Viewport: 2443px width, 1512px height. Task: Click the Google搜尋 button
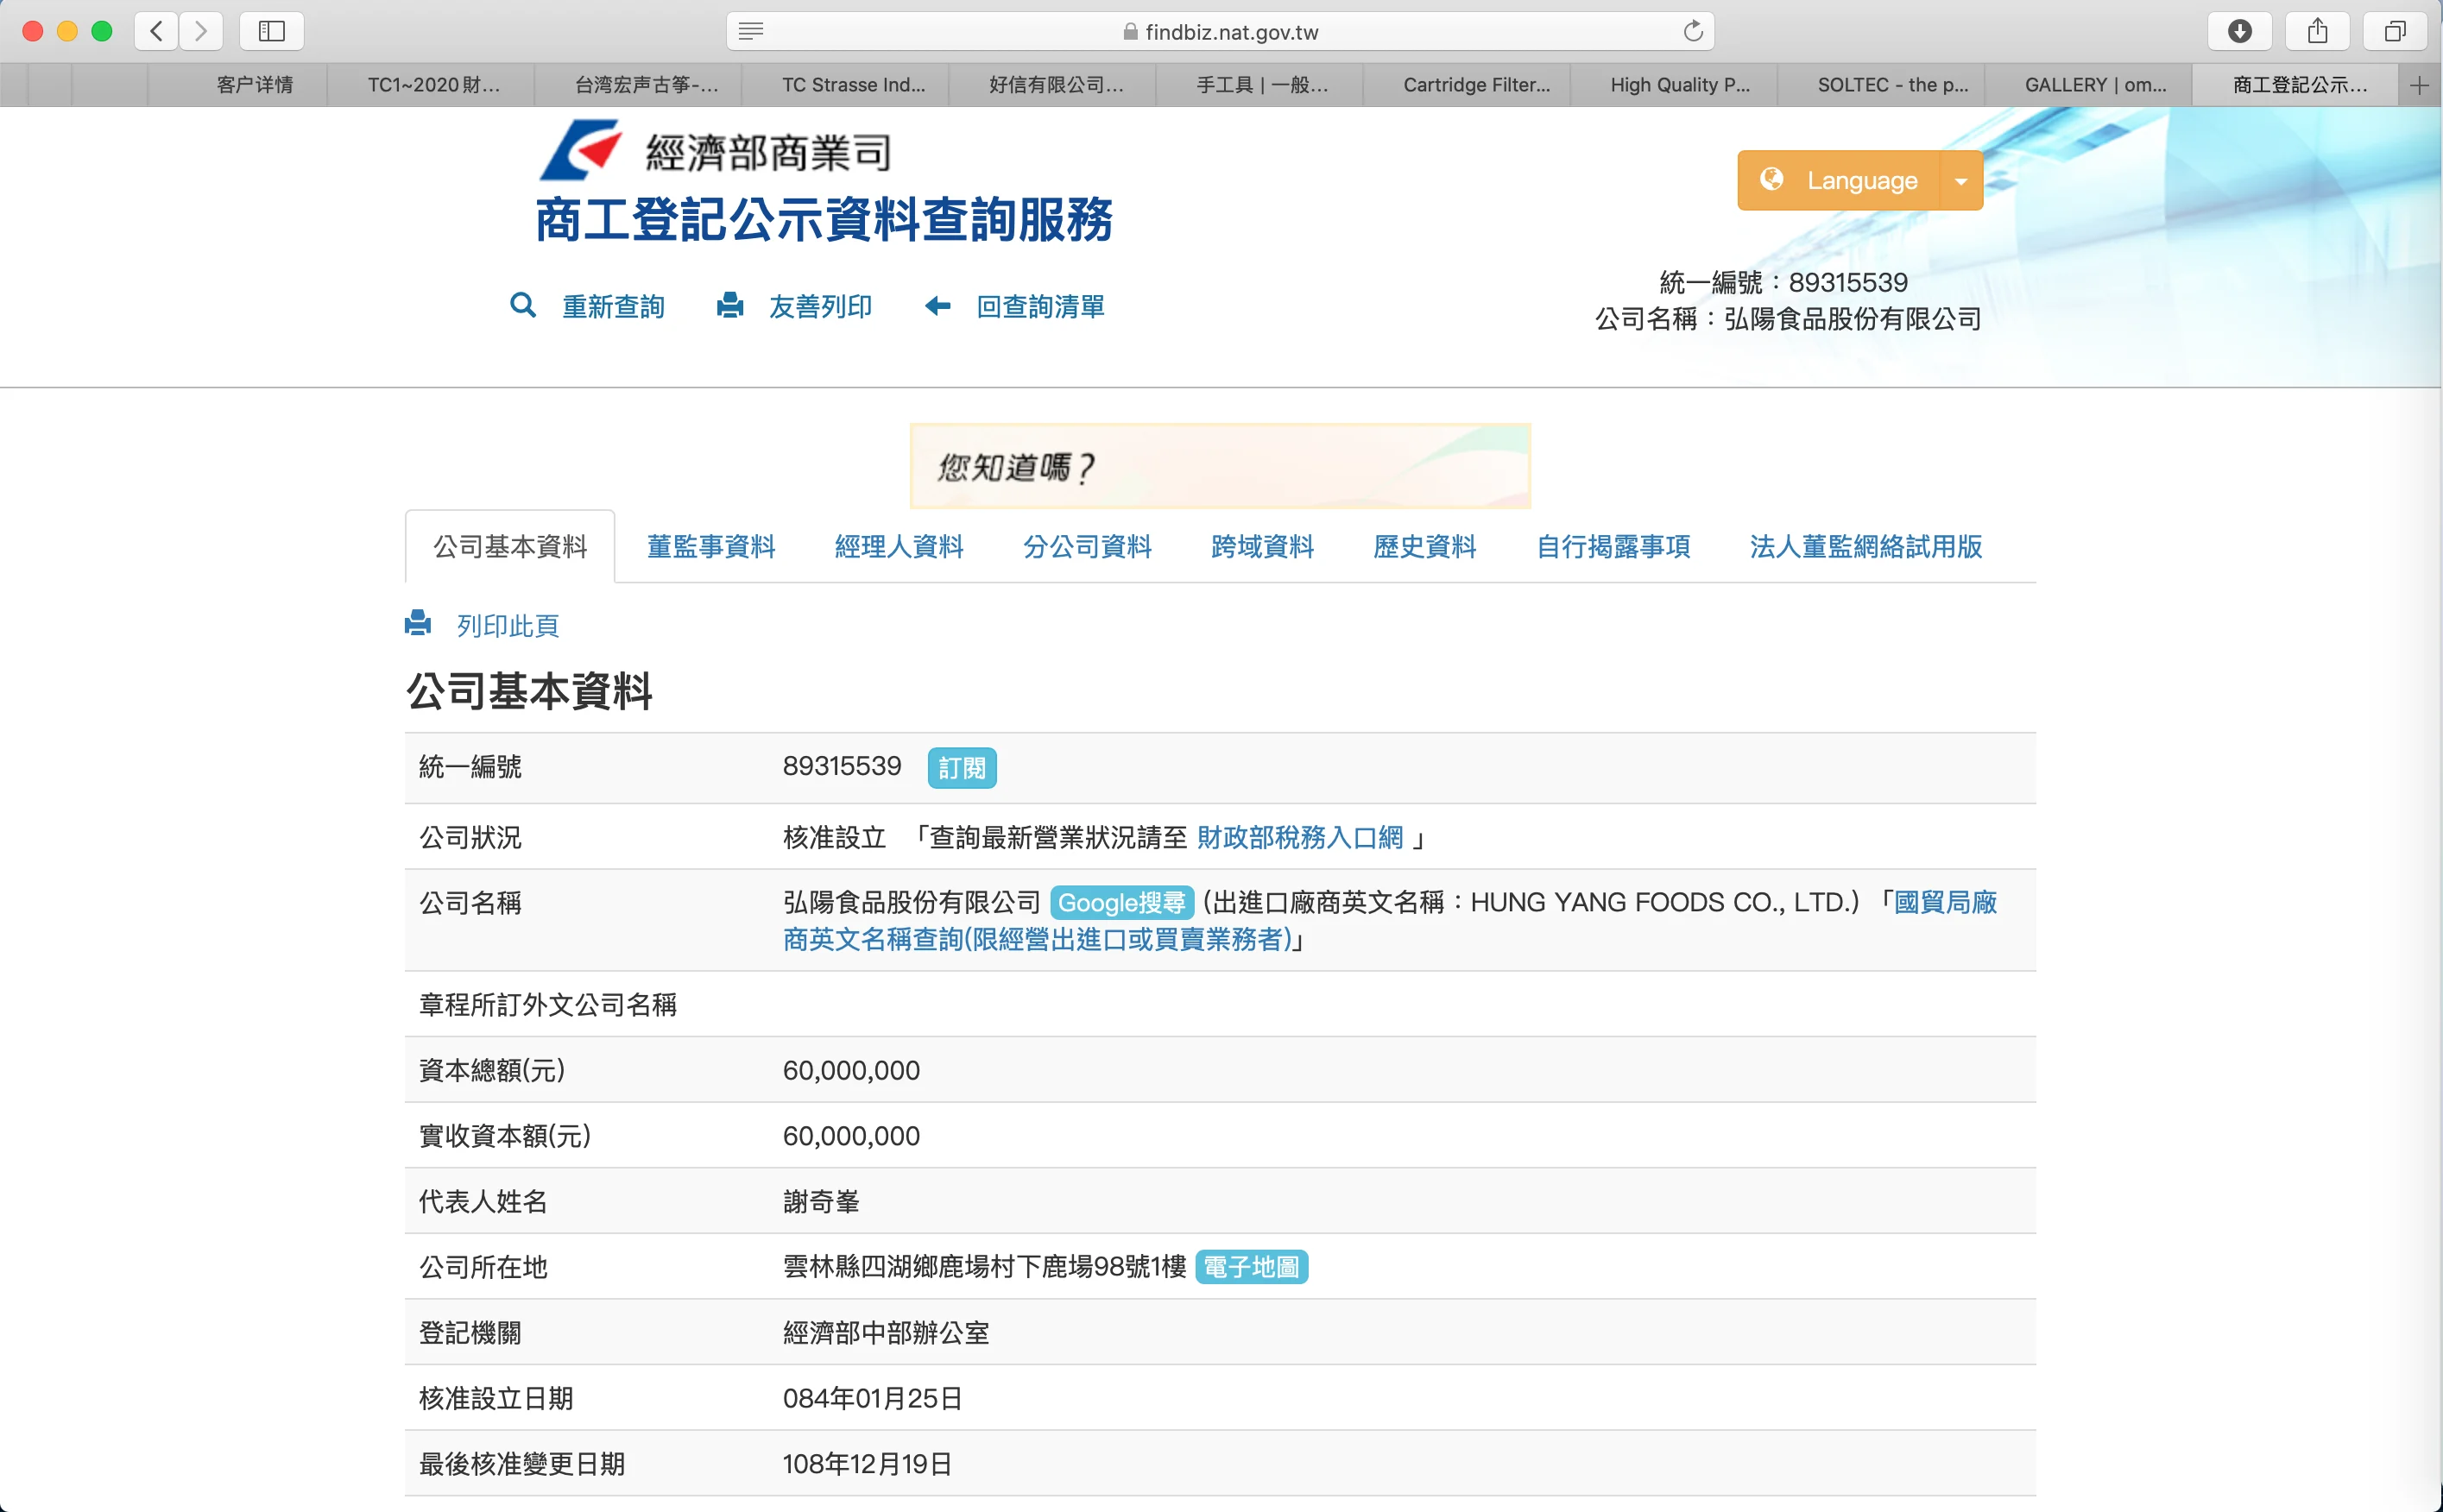tap(1121, 903)
